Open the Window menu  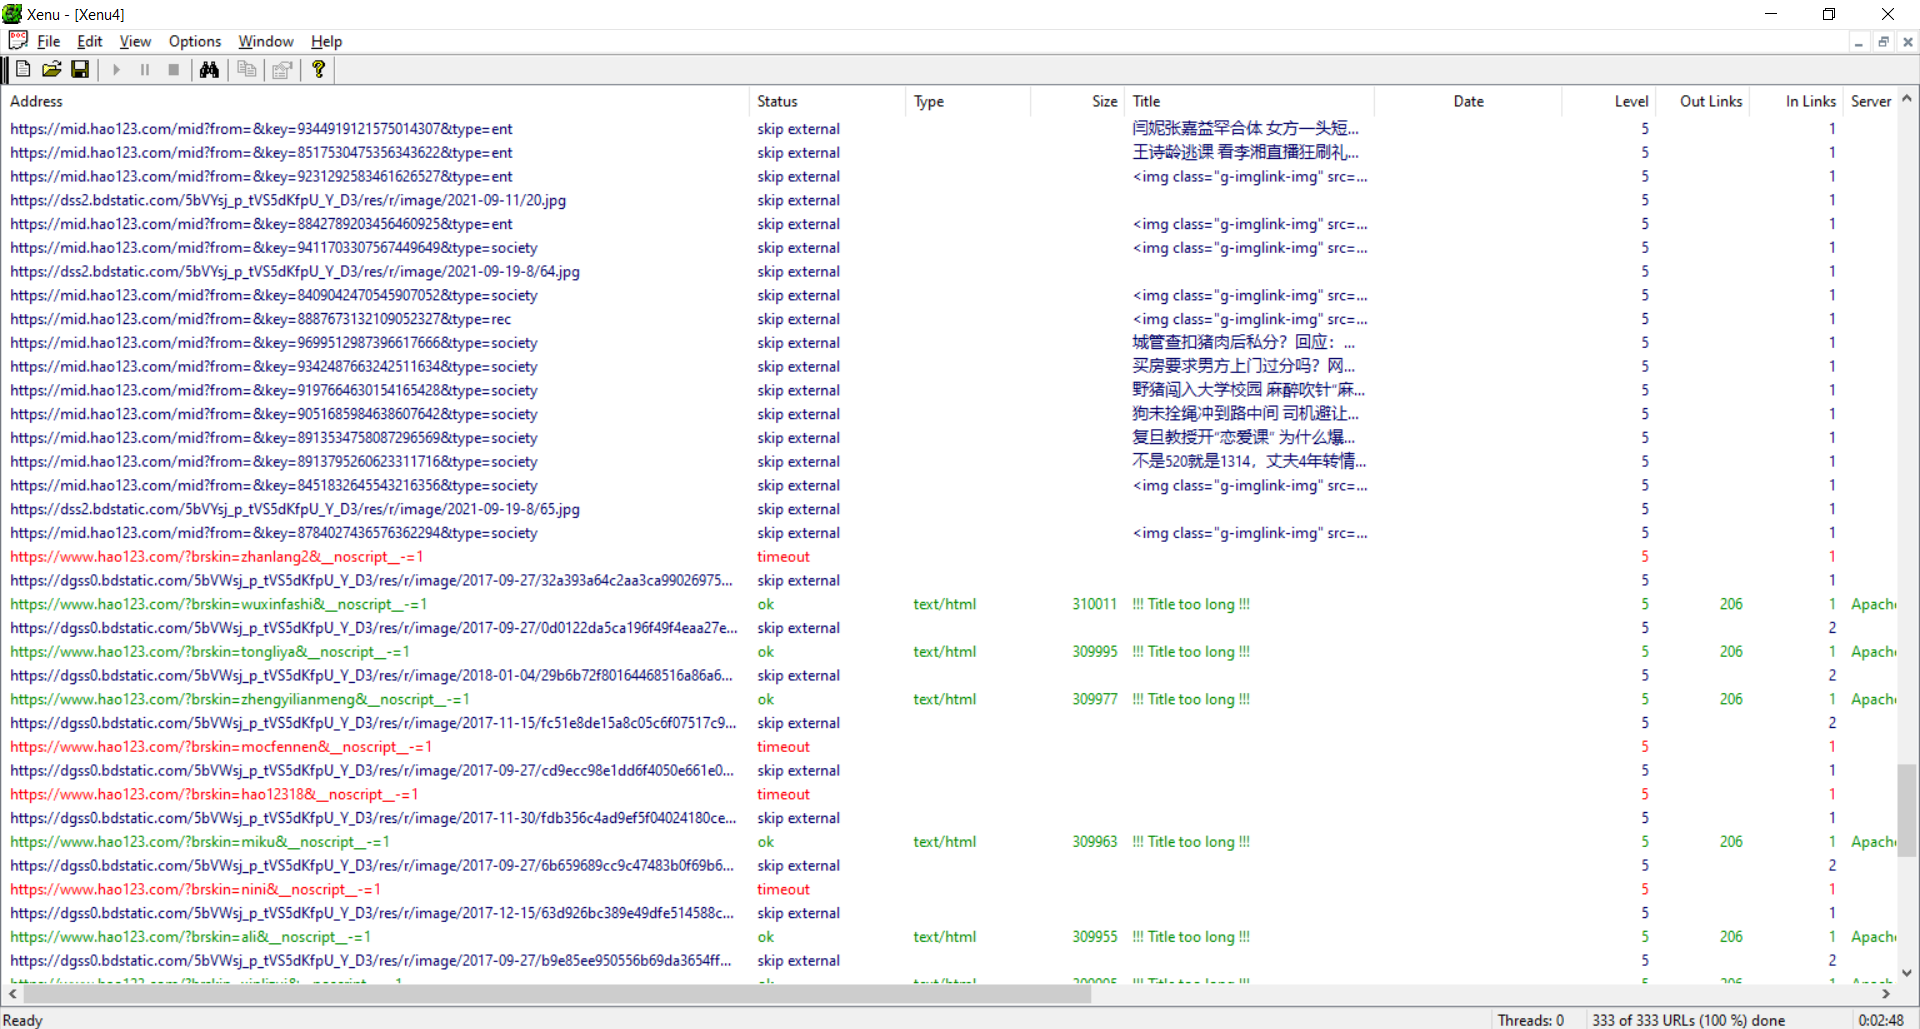[x=266, y=41]
